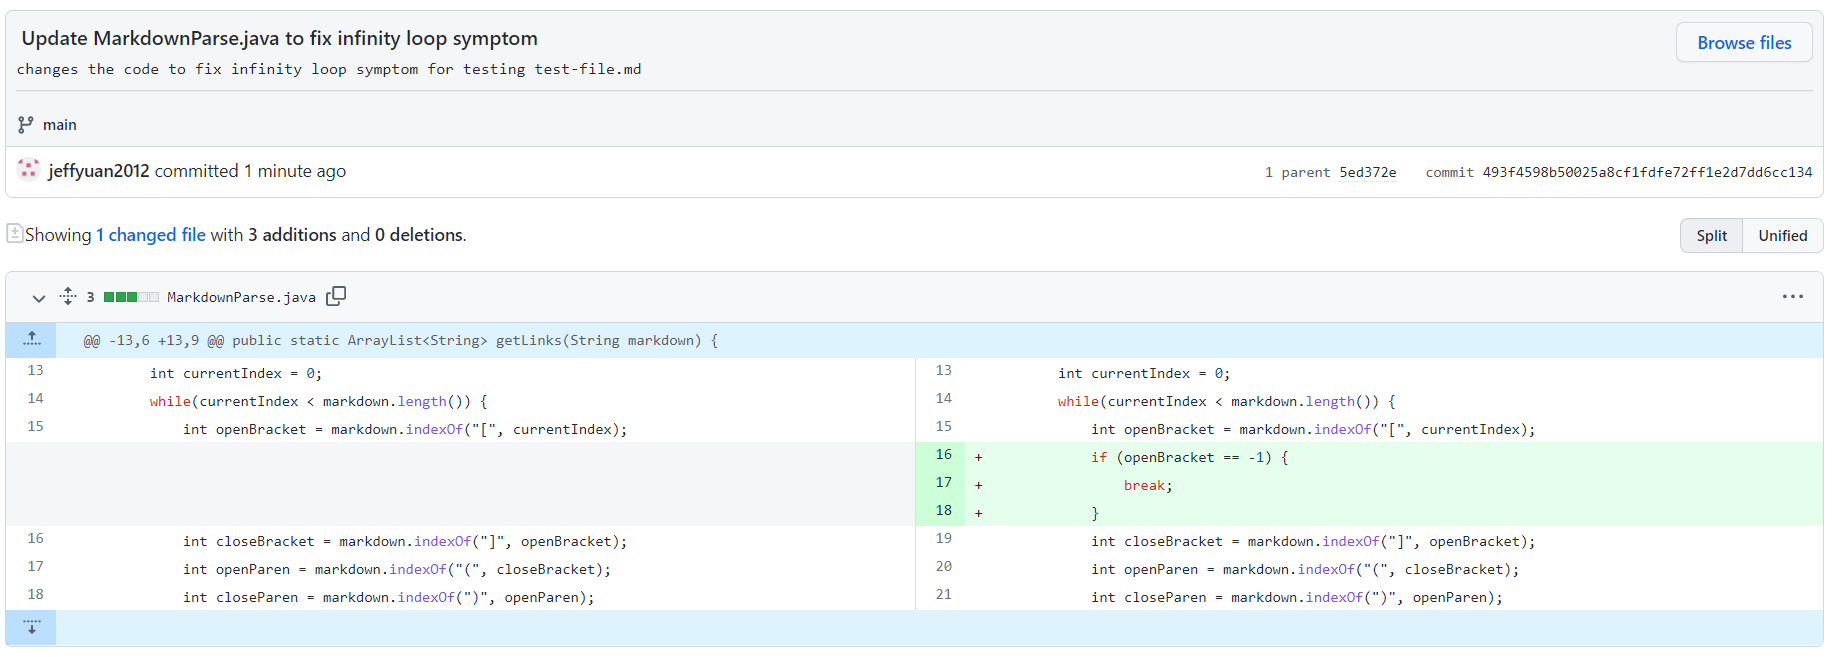Click the Browse files button
Screen dimensions: 1832x657
(1743, 43)
